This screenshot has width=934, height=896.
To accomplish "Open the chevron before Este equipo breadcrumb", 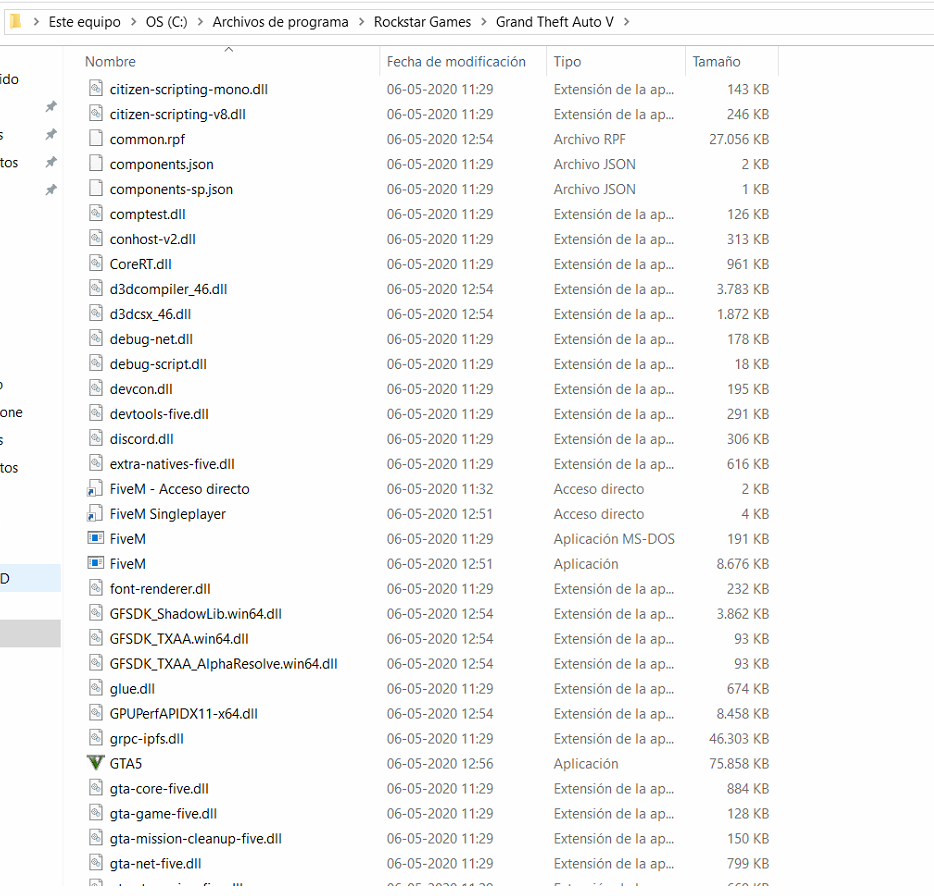I will 36,22.
